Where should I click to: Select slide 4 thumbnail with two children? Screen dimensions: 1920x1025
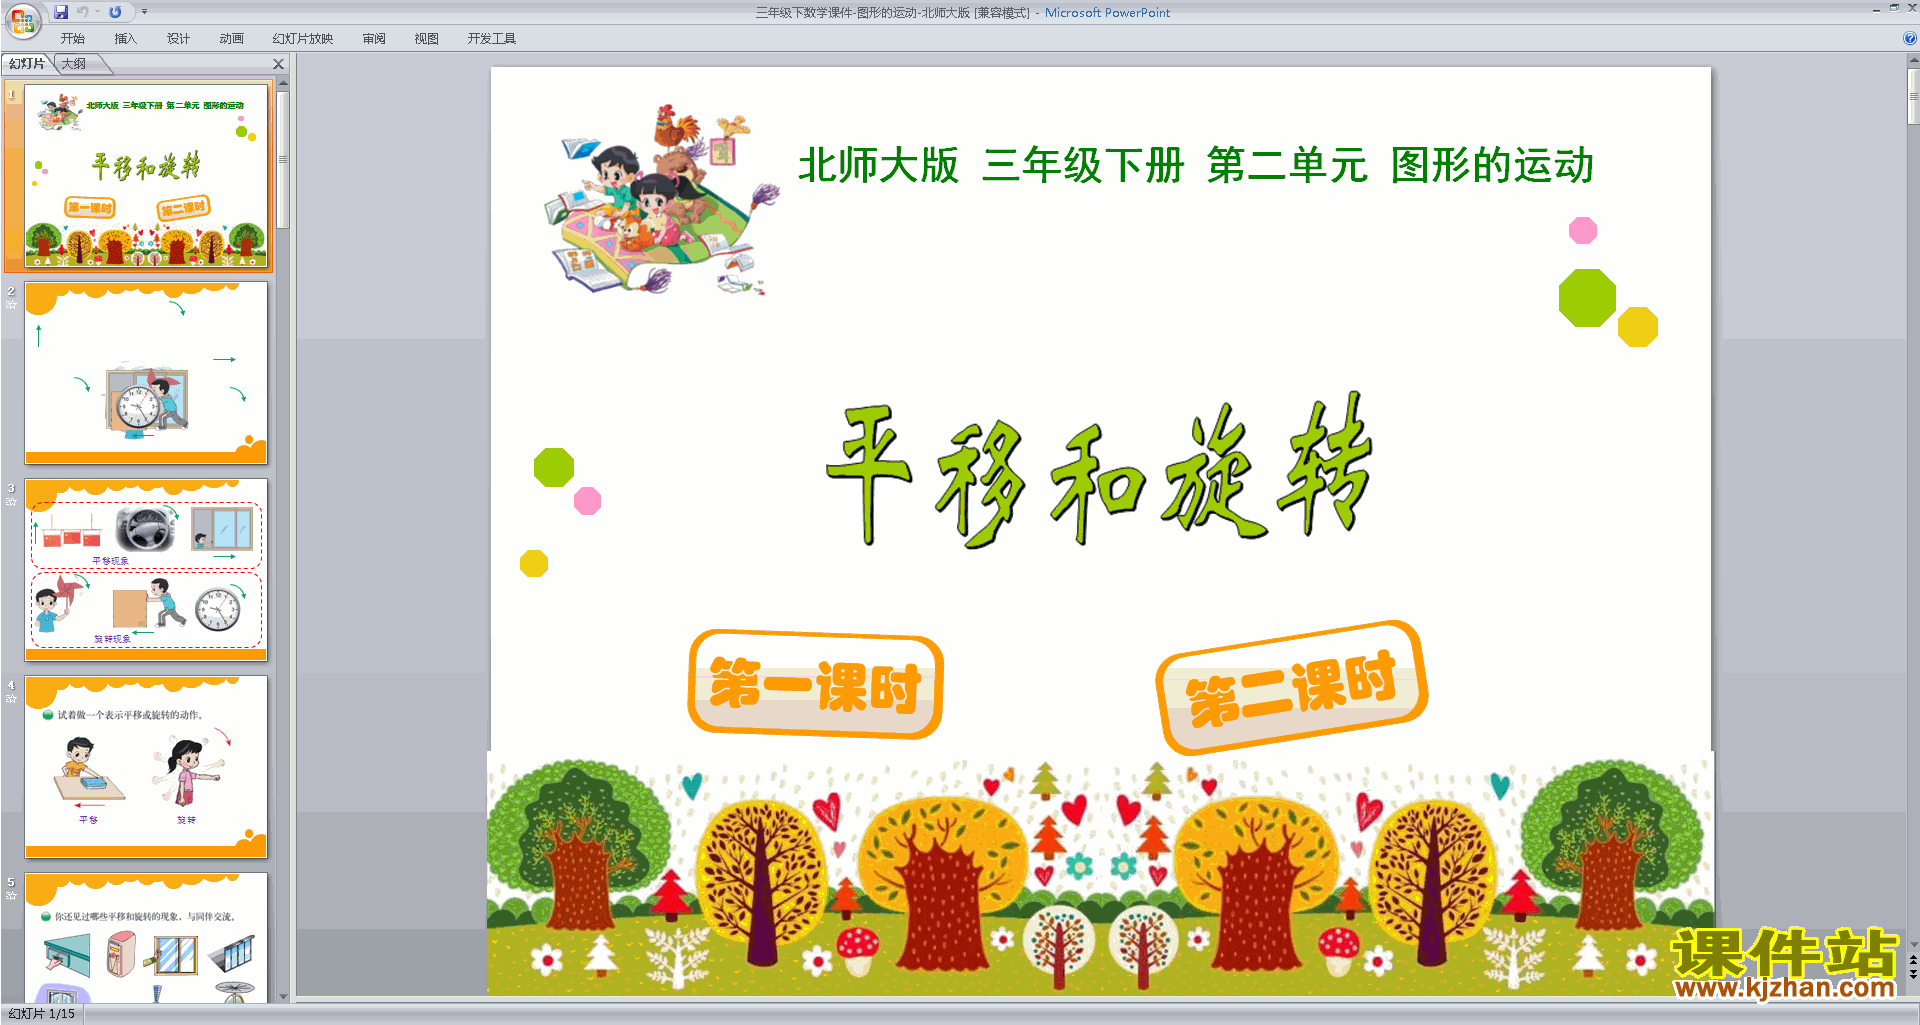(x=146, y=767)
